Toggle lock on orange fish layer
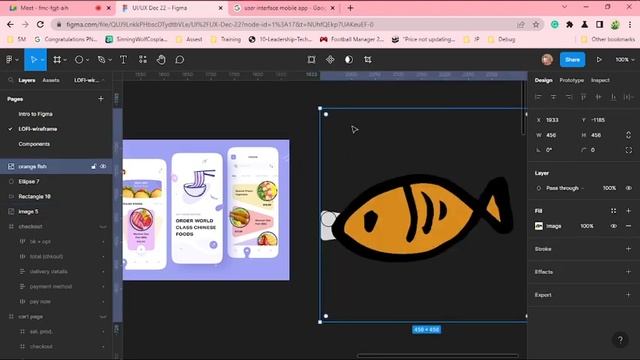This screenshot has width=640, height=360. (93, 166)
